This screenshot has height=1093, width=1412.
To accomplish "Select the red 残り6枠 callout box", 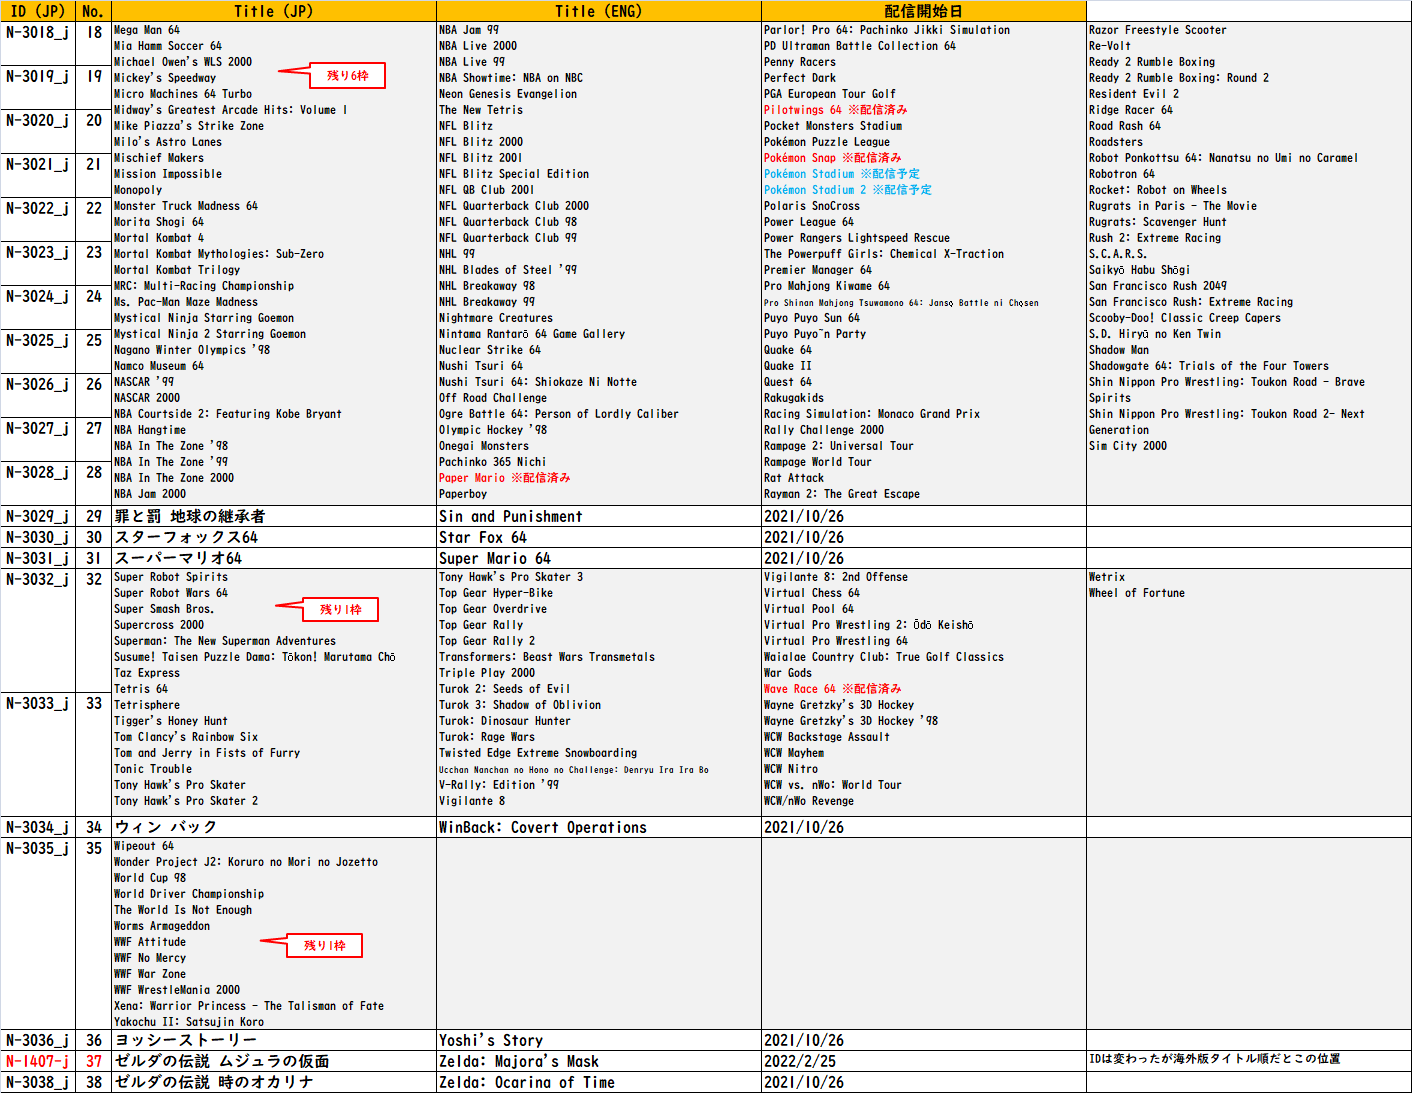I will 347,76.
